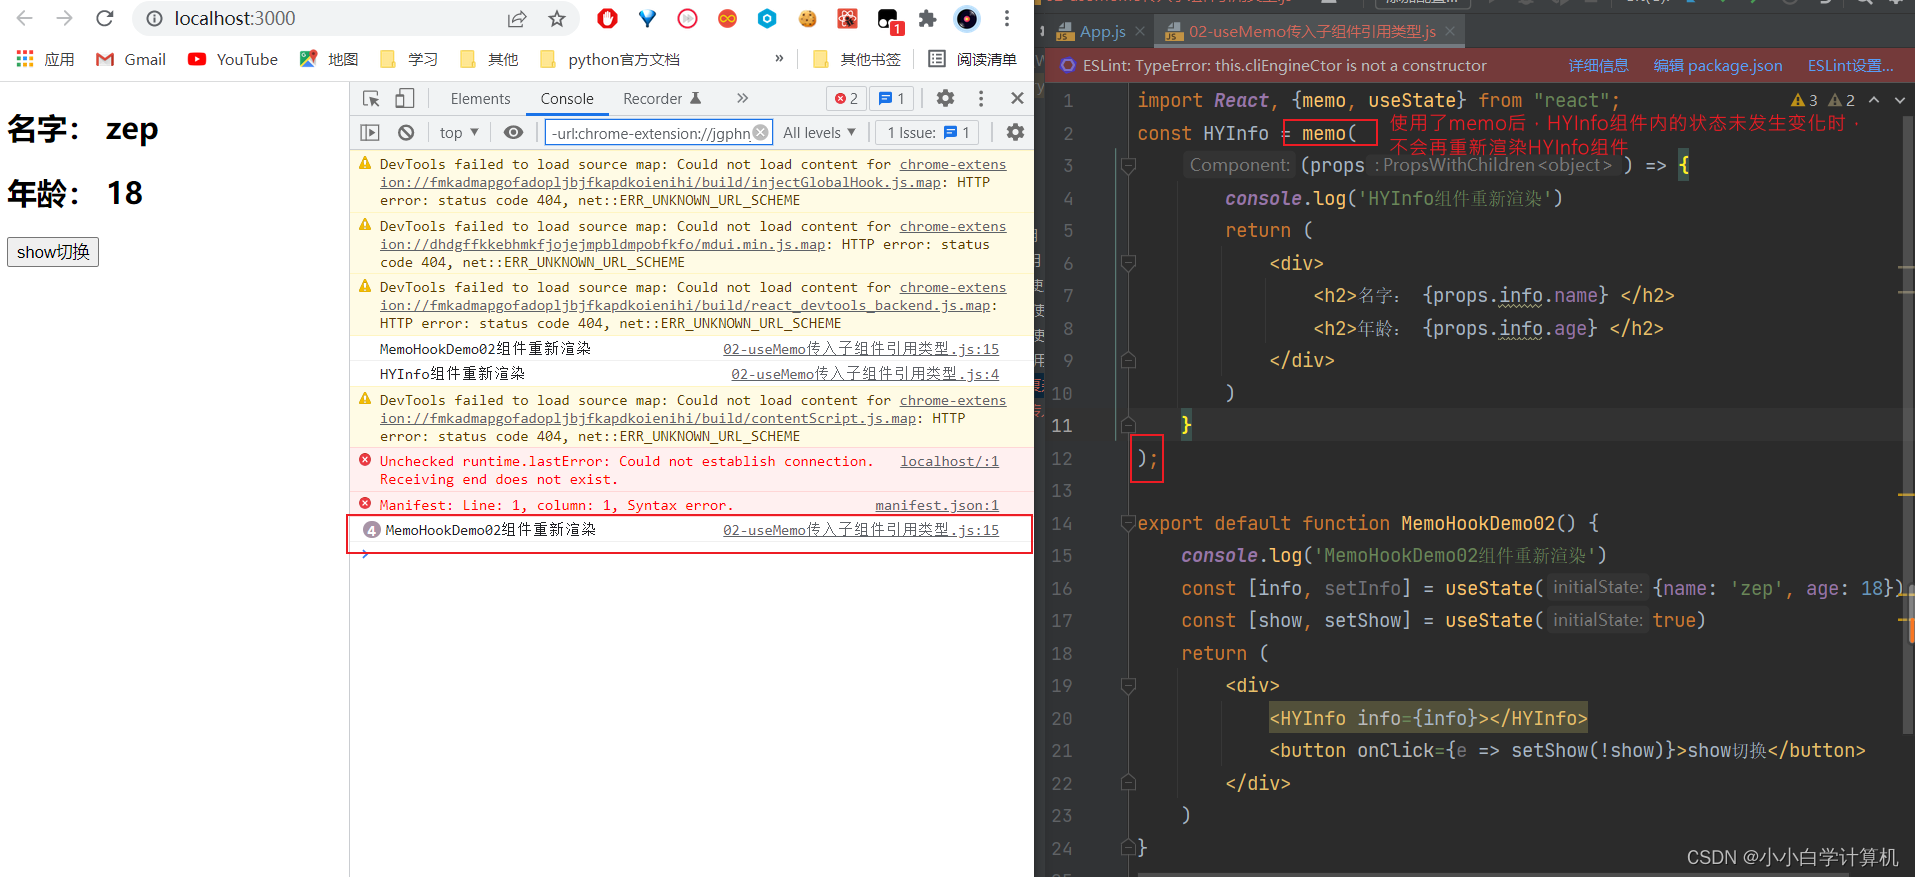Click the red Opera-style extension icon
Screen dimensions: 1915x877
(x=607, y=18)
